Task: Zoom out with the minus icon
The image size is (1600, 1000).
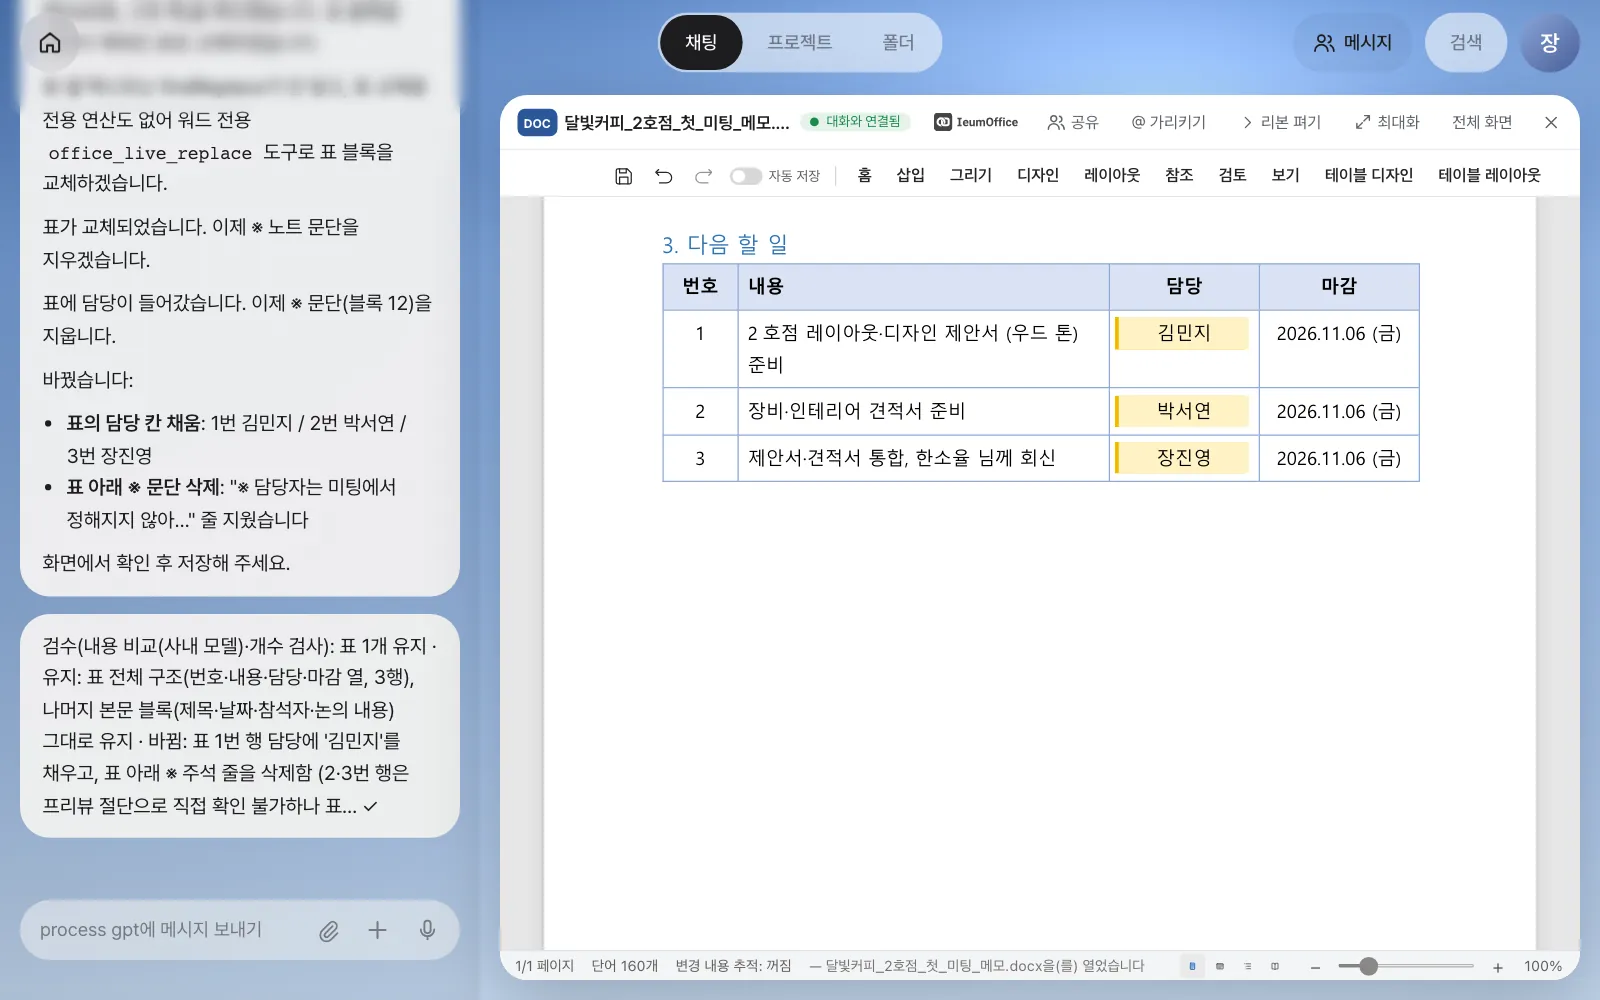Action: [x=1316, y=967]
